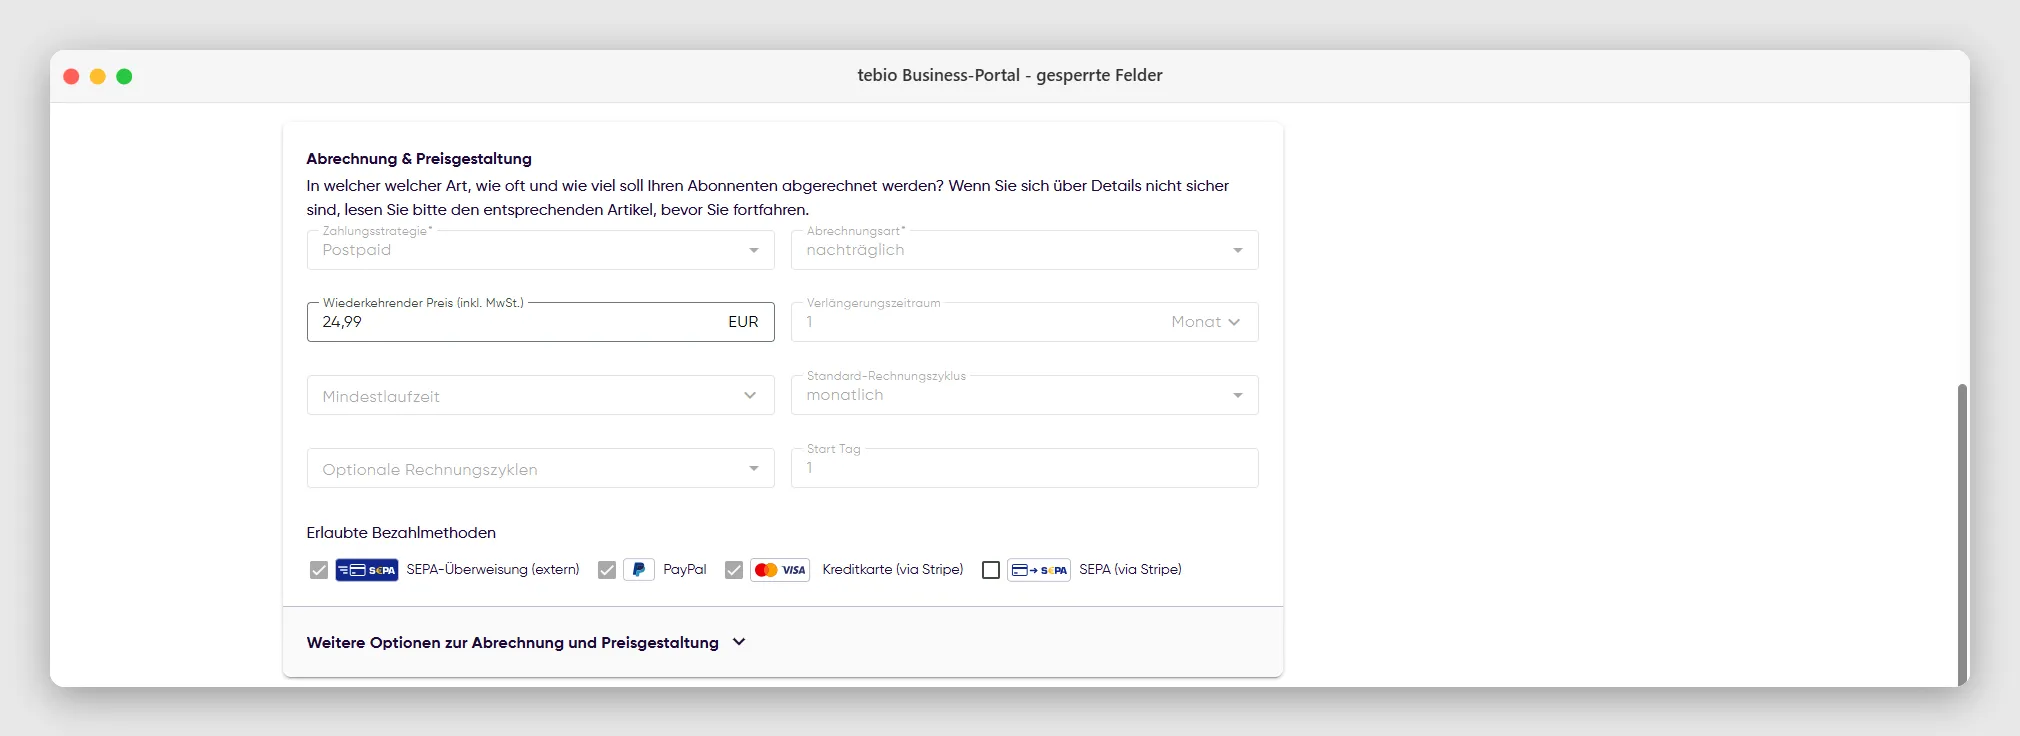Open the Standard-Rechnungszyklus dropdown showing monatlich
This screenshot has width=2020, height=736.
[x=1025, y=395]
